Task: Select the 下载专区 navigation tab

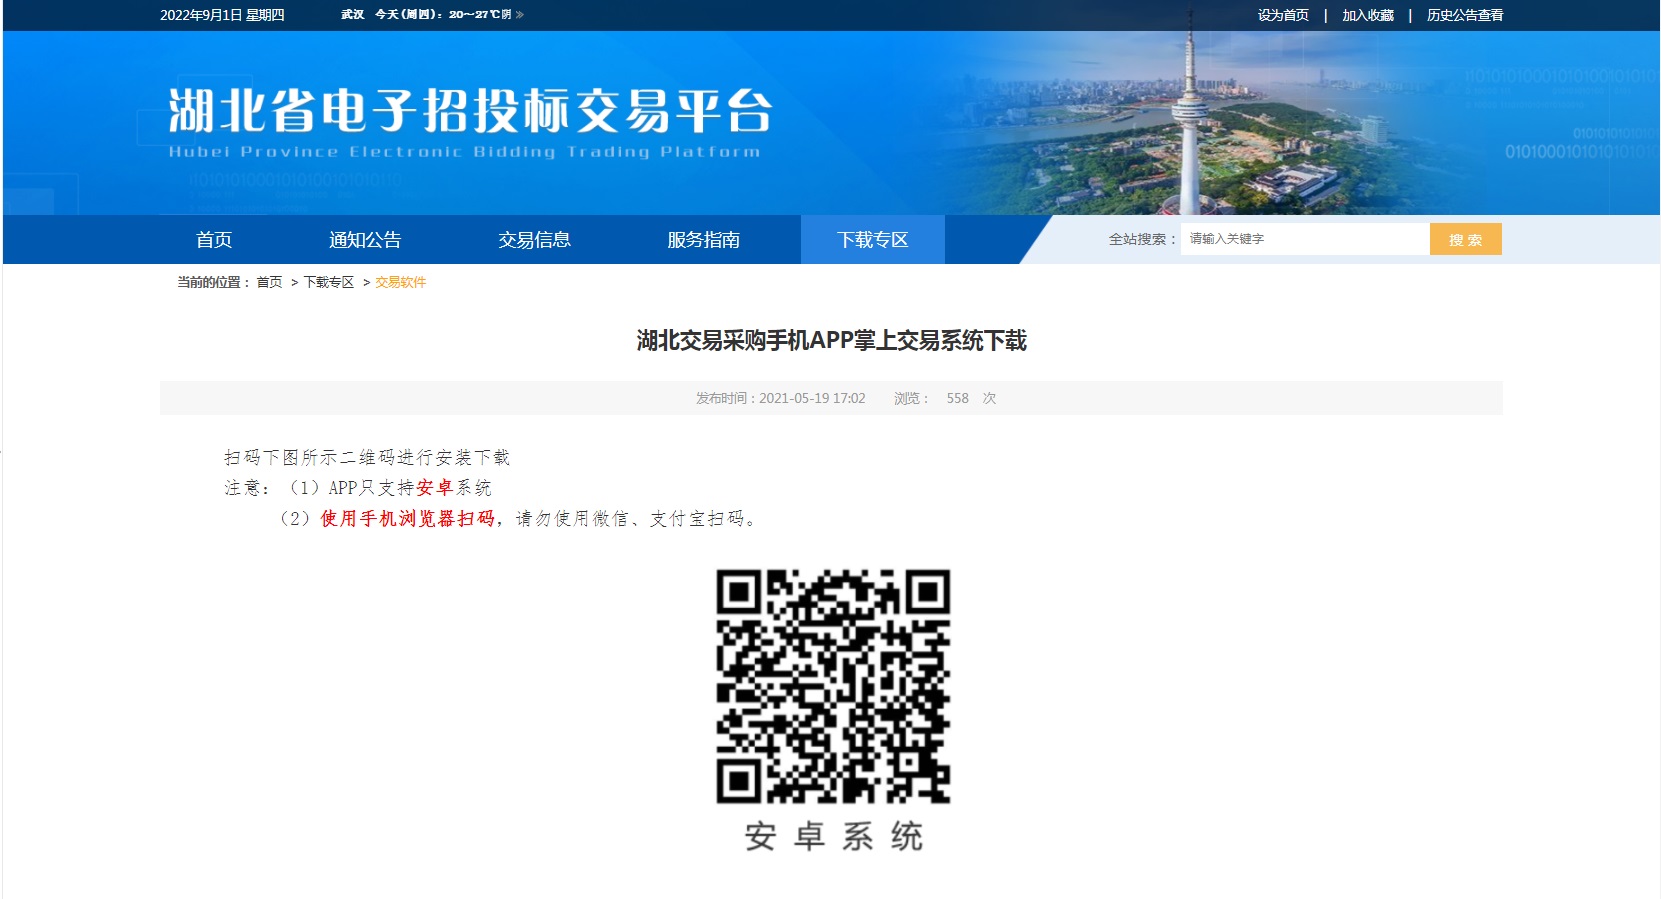Action: coord(872,240)
